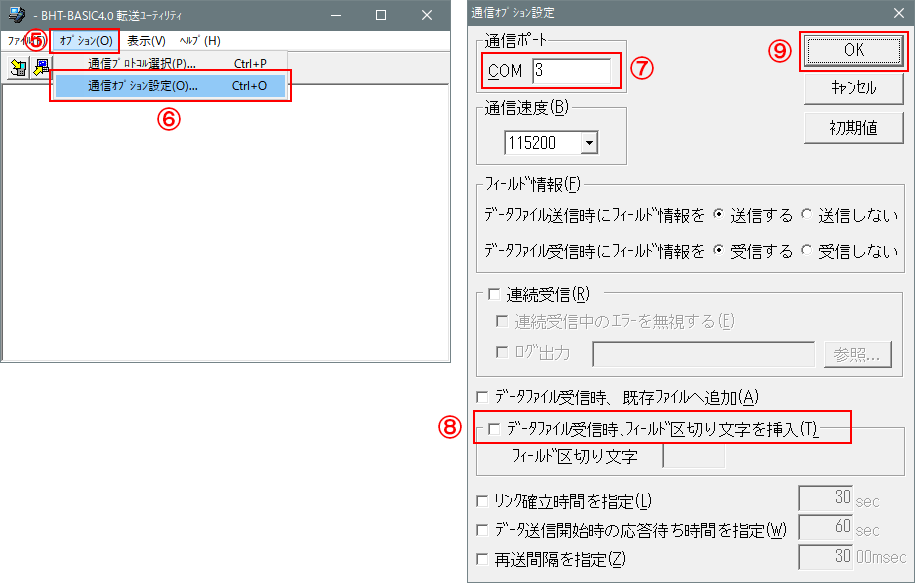Select 通信オプション設定(O)... menu entry
Screen dimensions: 915x583
coord(143,86)
